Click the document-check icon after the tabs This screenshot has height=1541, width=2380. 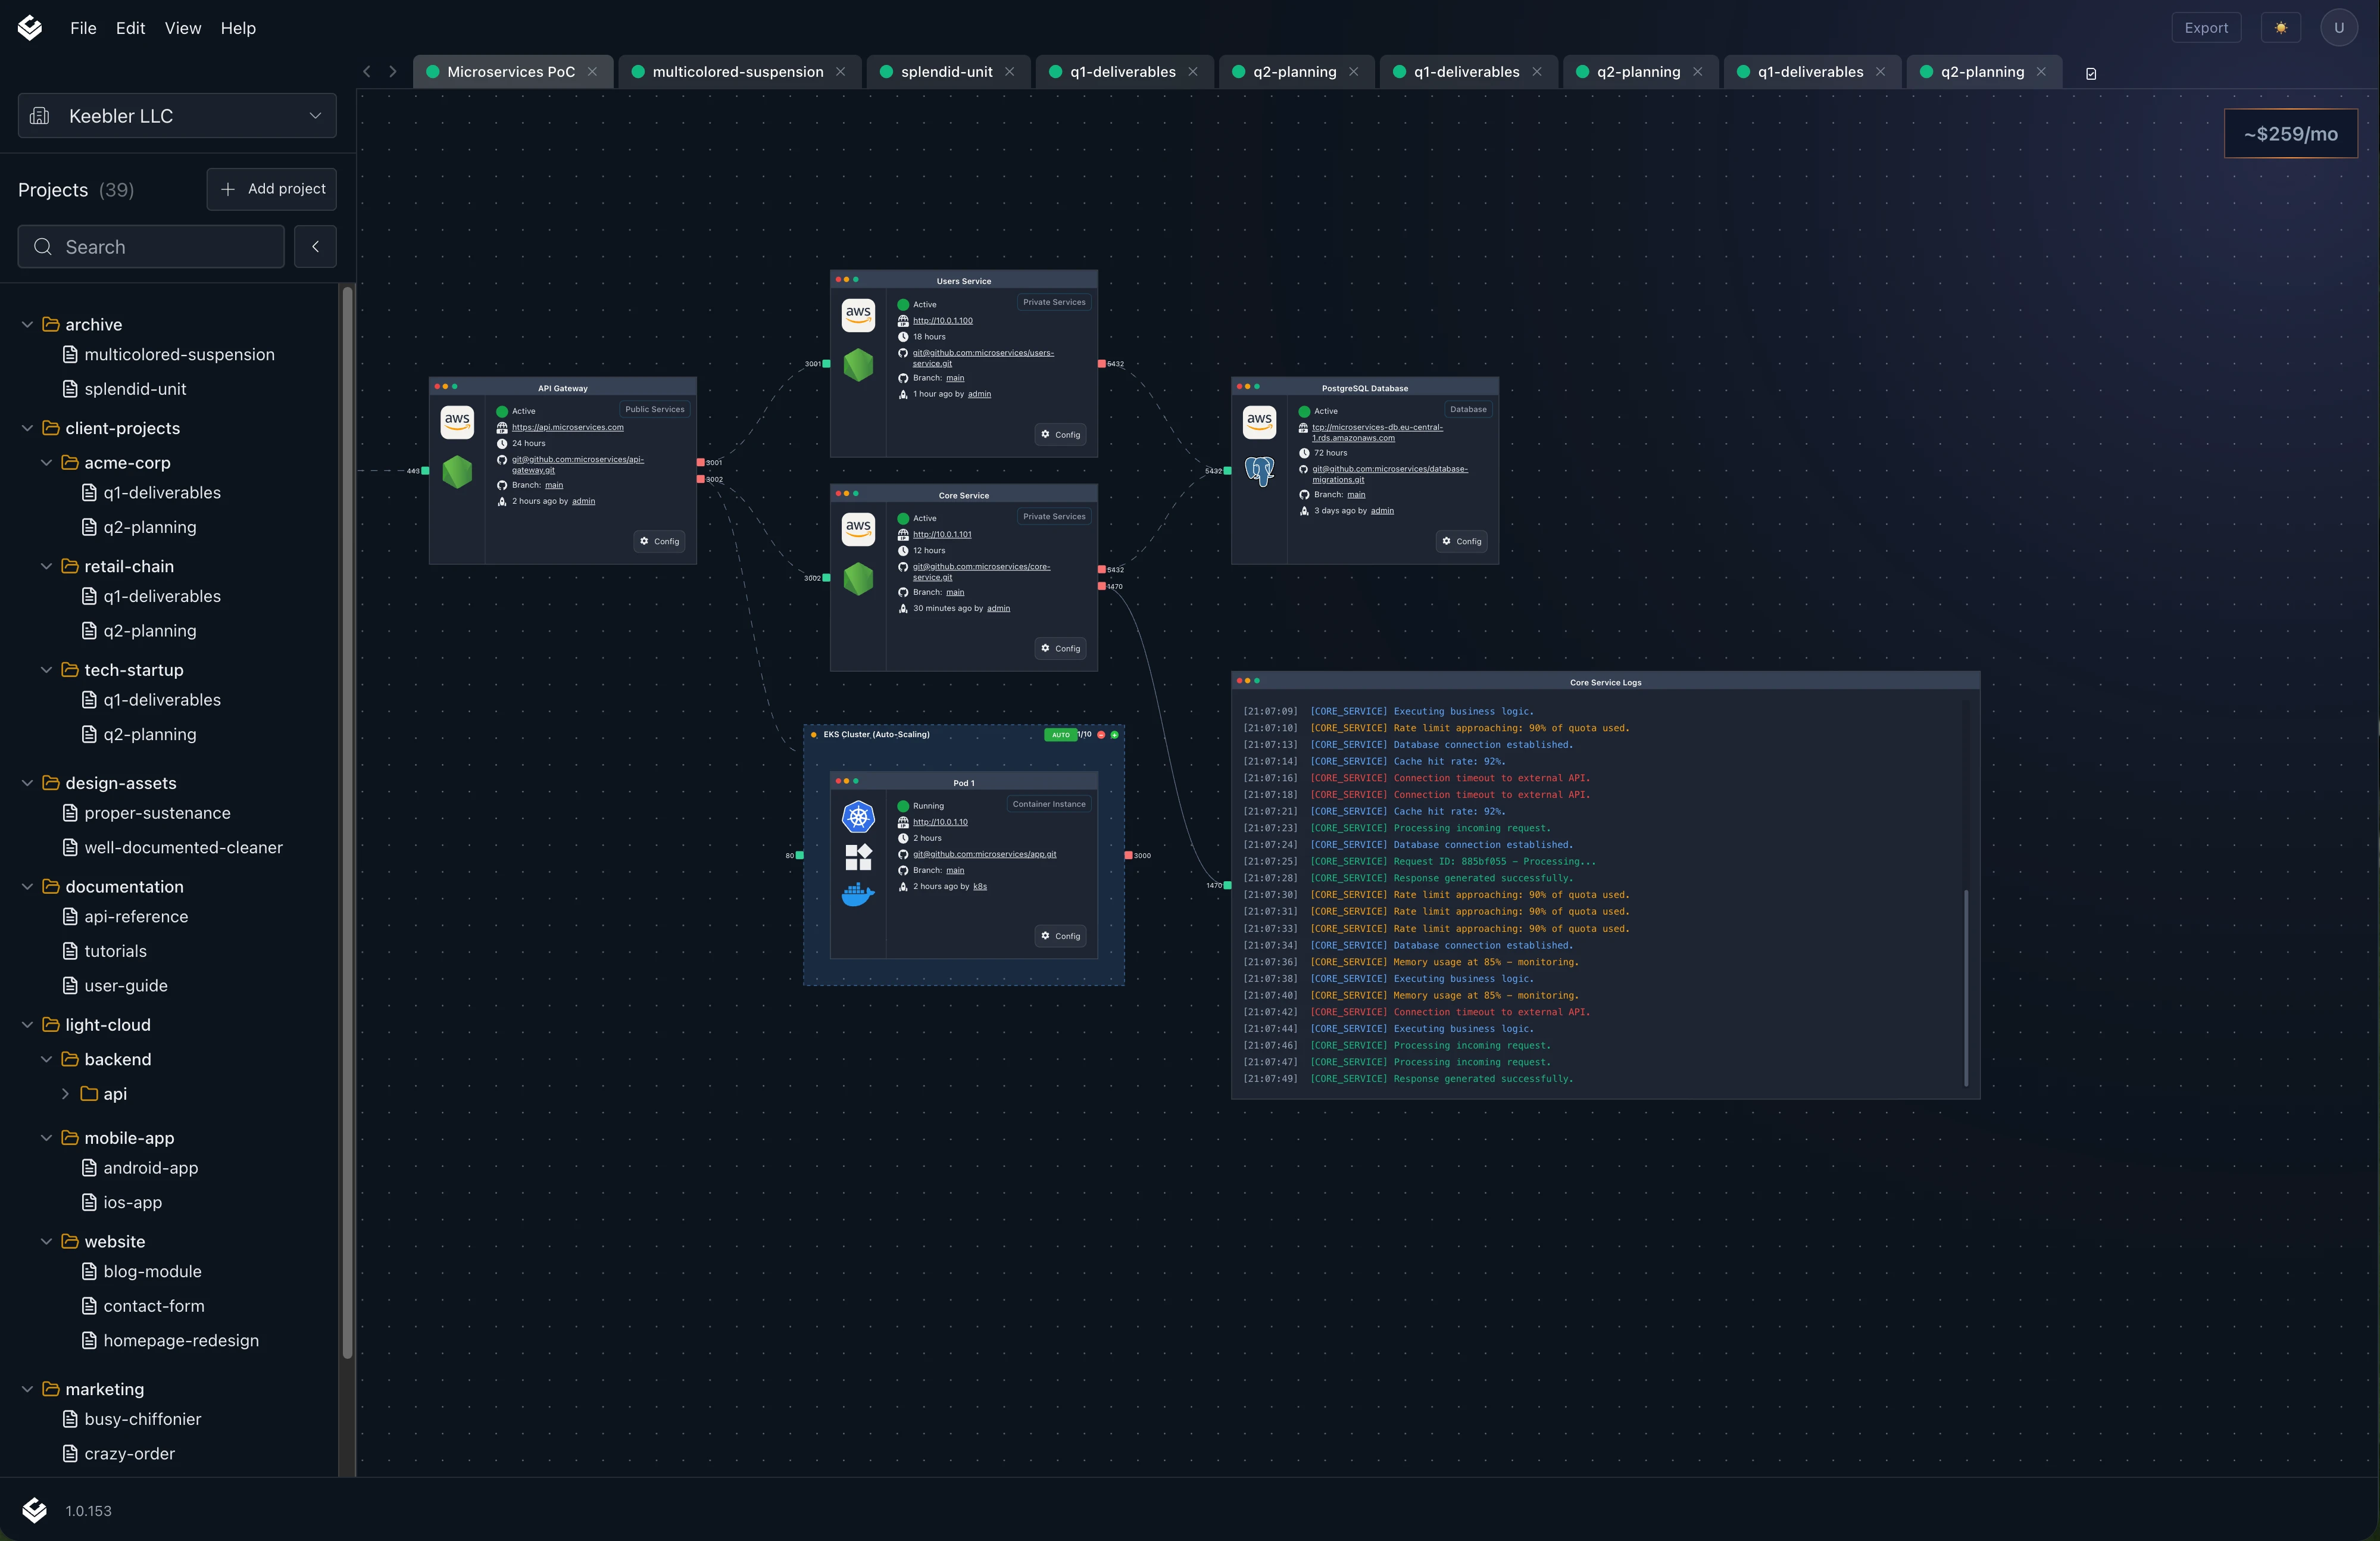coord(2091,73)
